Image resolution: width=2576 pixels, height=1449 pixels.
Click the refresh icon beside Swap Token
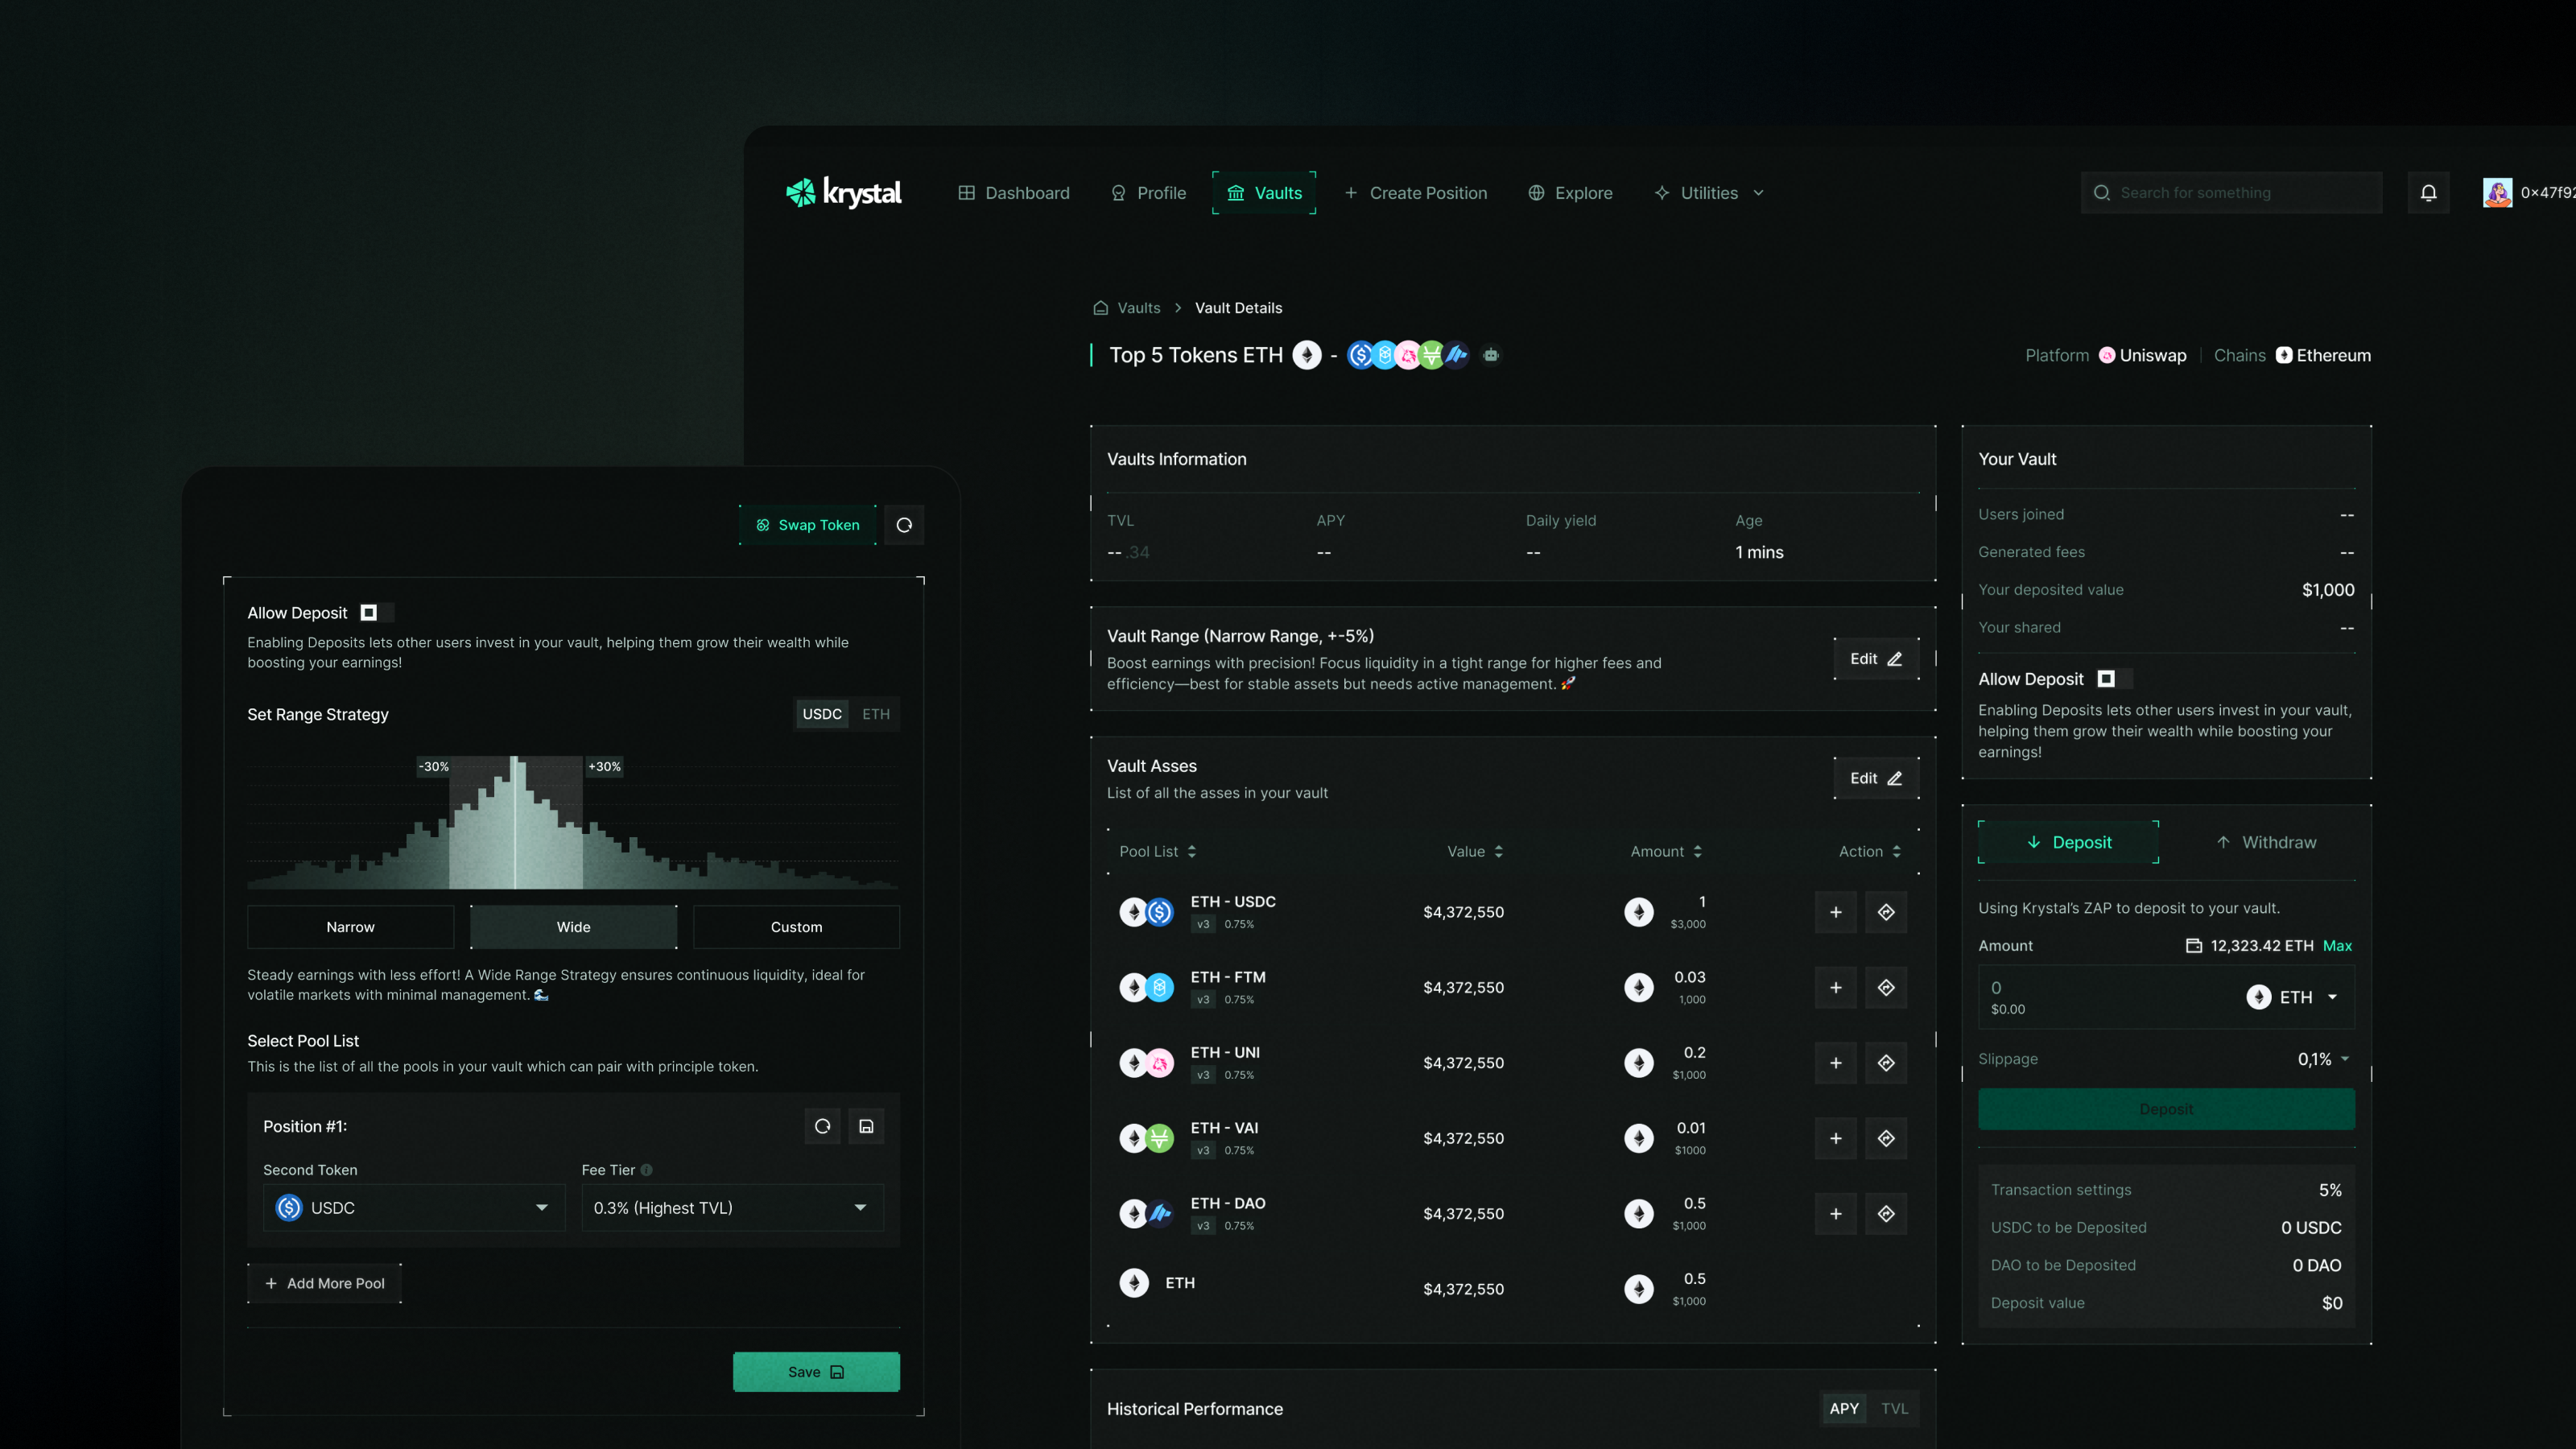904,525
